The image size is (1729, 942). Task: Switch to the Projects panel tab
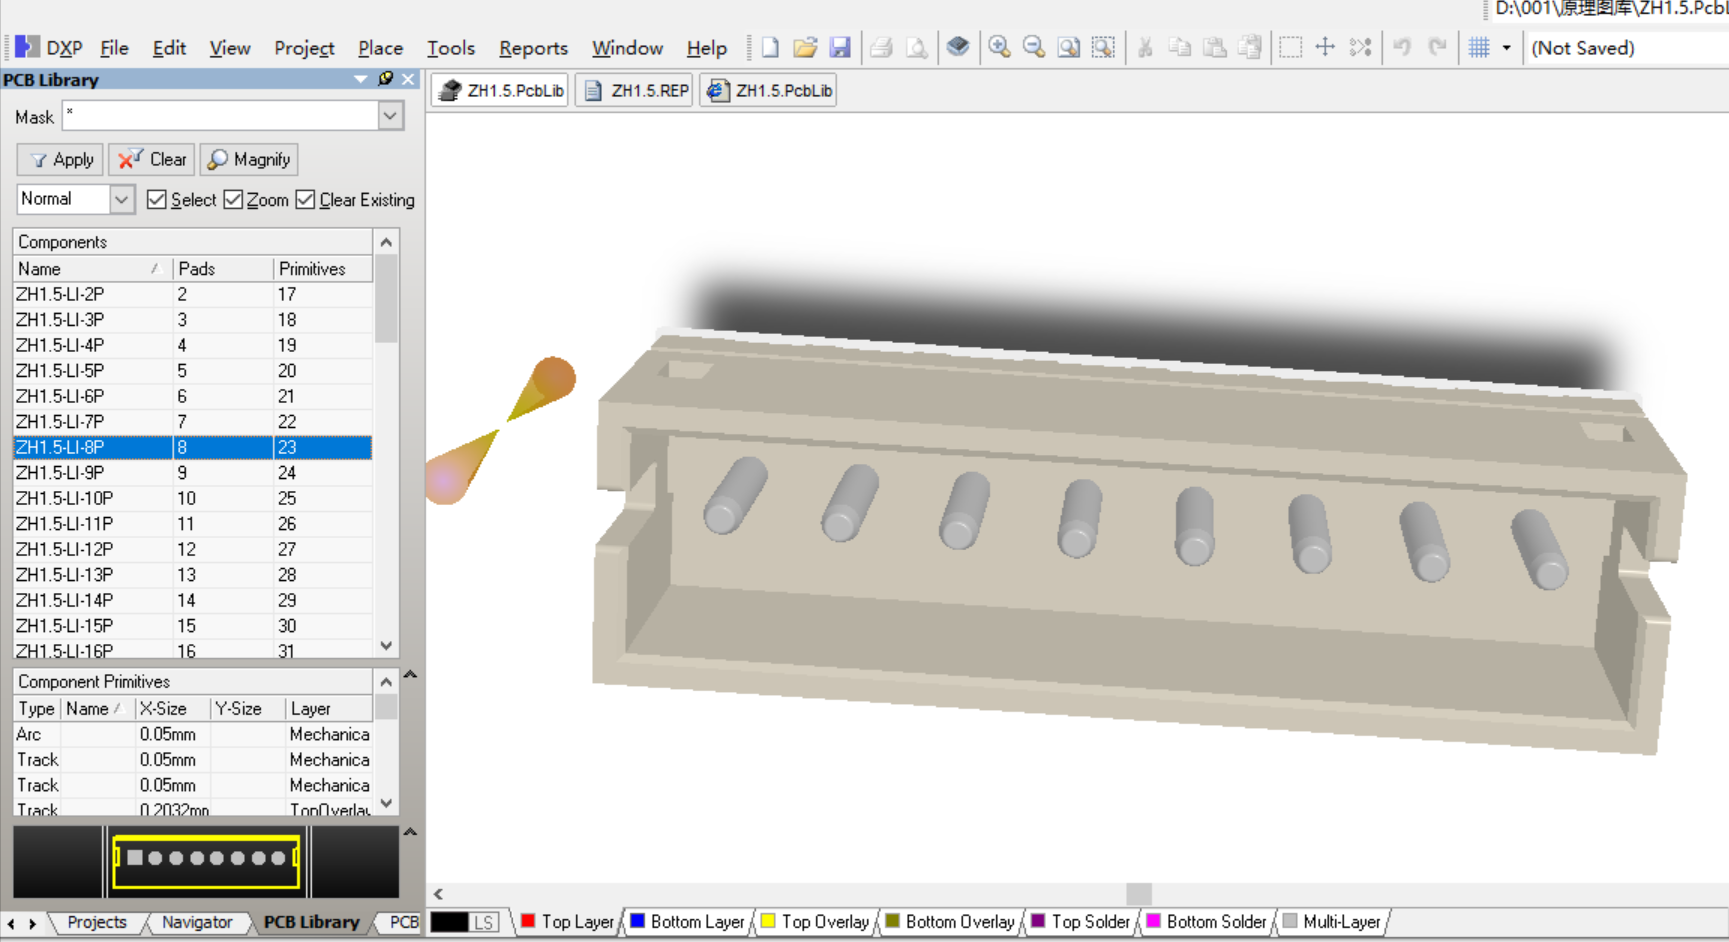pos(97,922)
